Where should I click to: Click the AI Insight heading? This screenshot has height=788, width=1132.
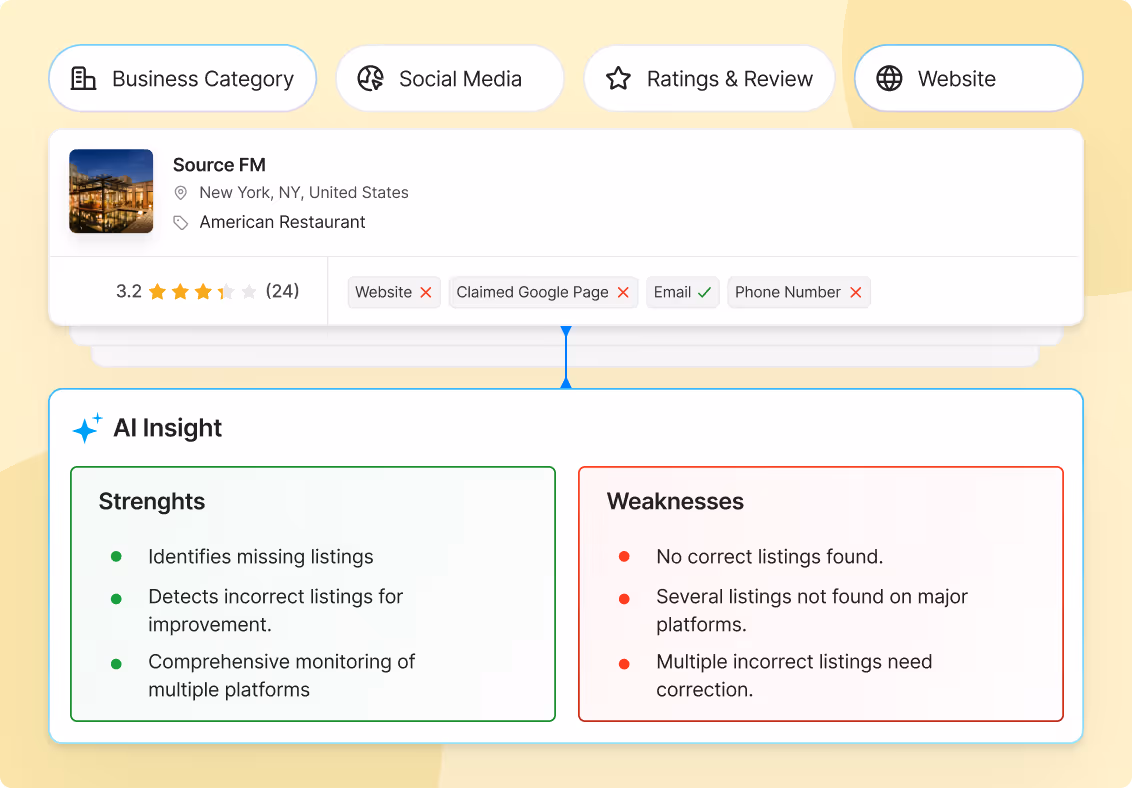[167, 428]
